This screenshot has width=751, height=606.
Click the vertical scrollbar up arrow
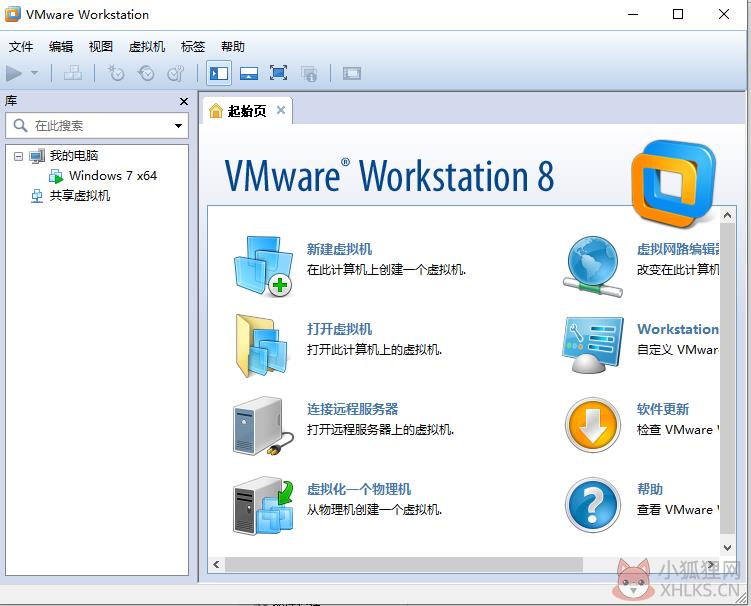(x=727, y=216)
